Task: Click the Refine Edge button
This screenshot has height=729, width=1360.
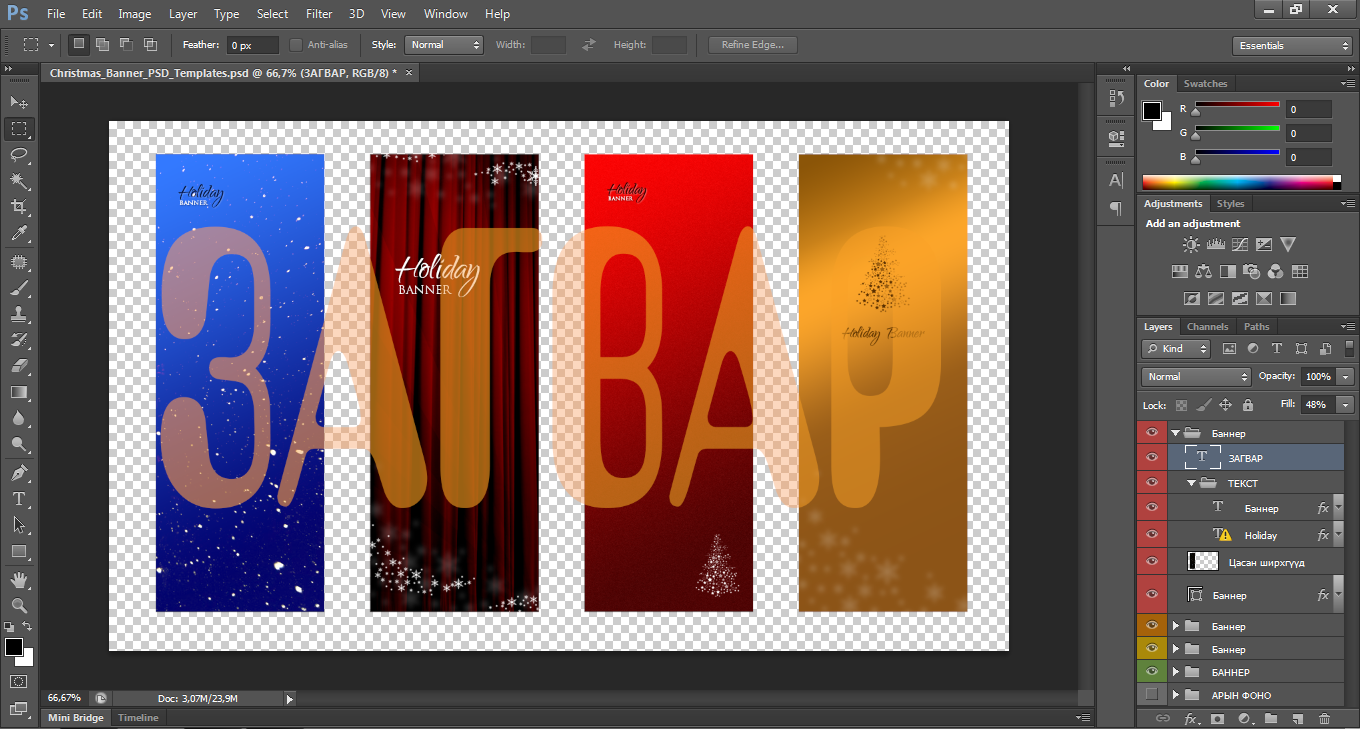Action: click(x=752, y=45)
